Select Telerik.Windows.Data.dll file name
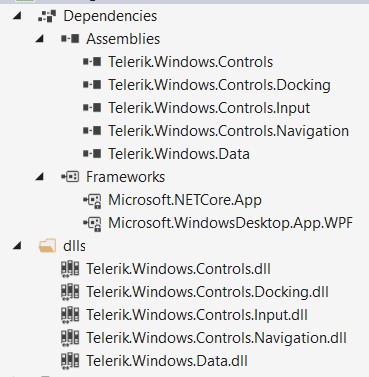The image size is (369, 377). [167, 361]
